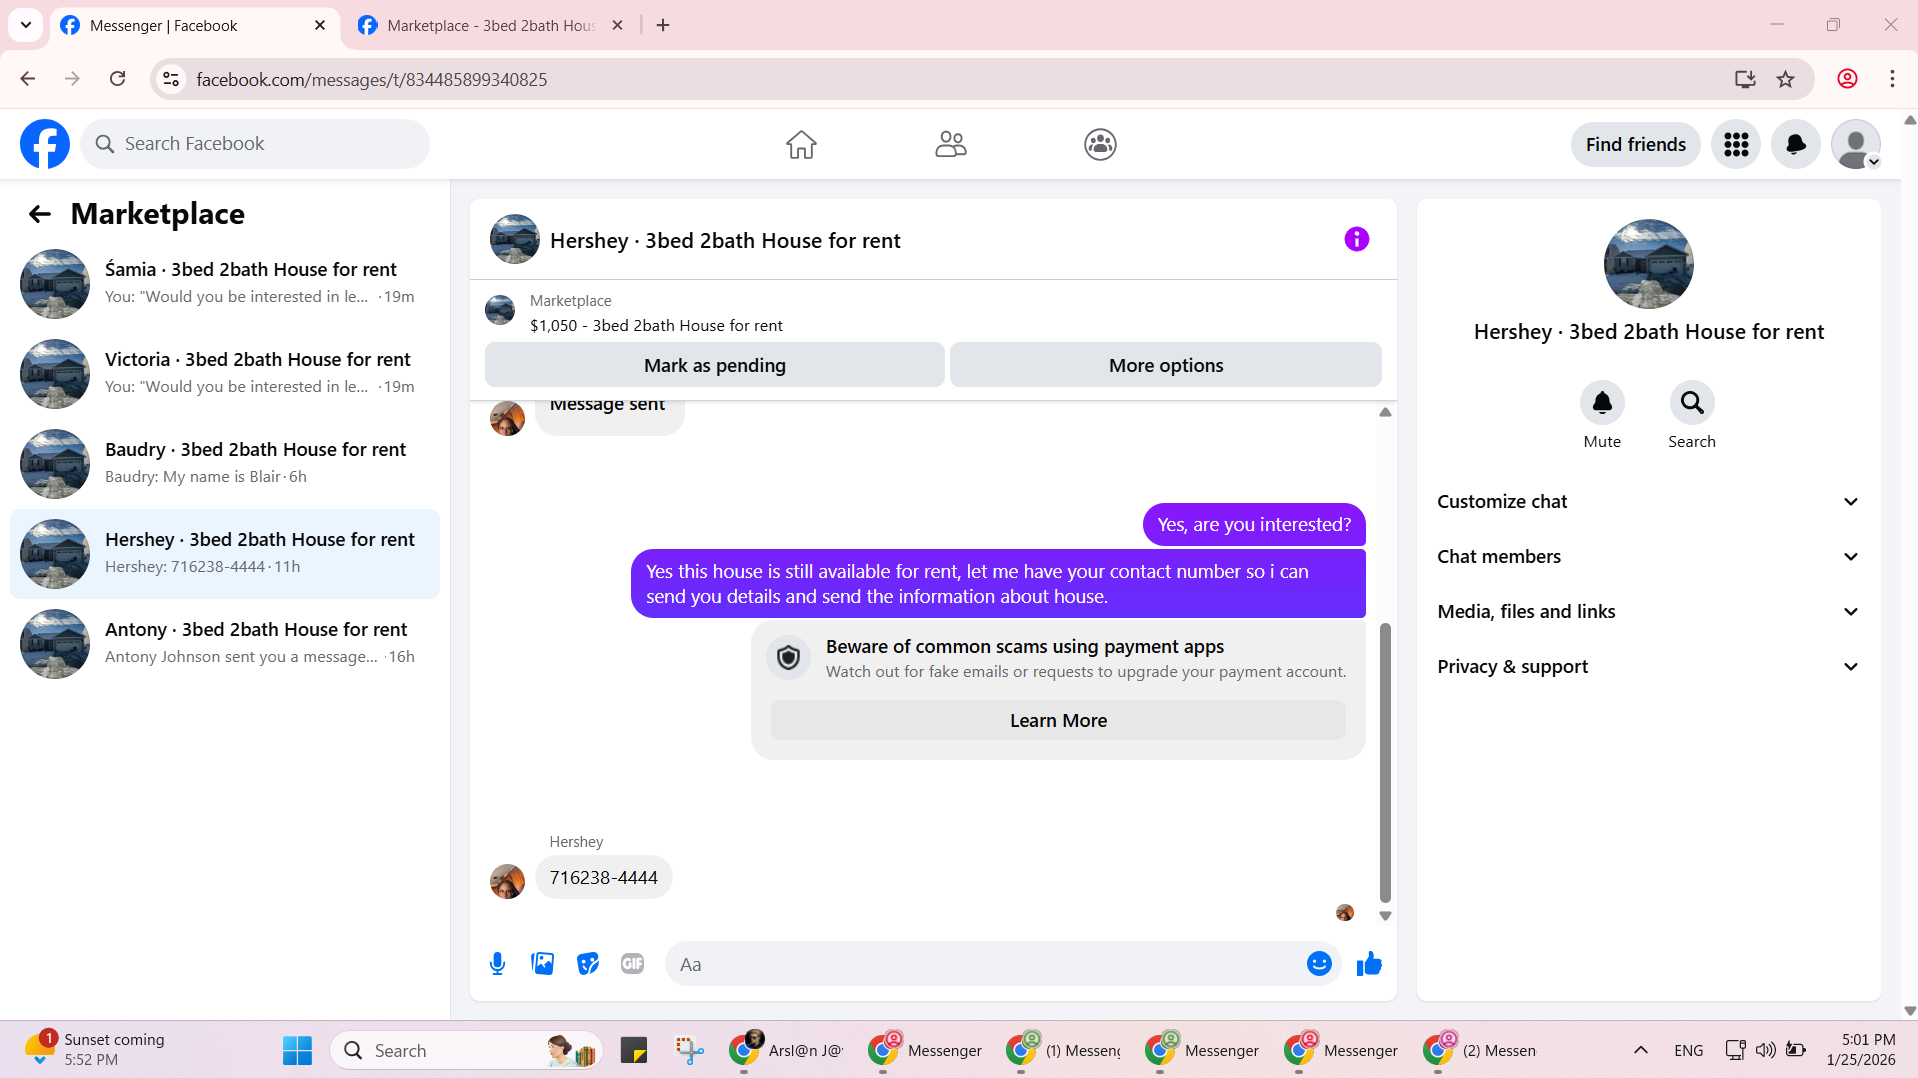Open a new browser tab
The height and width of the screenshot is (1078, 1918).
663,26
